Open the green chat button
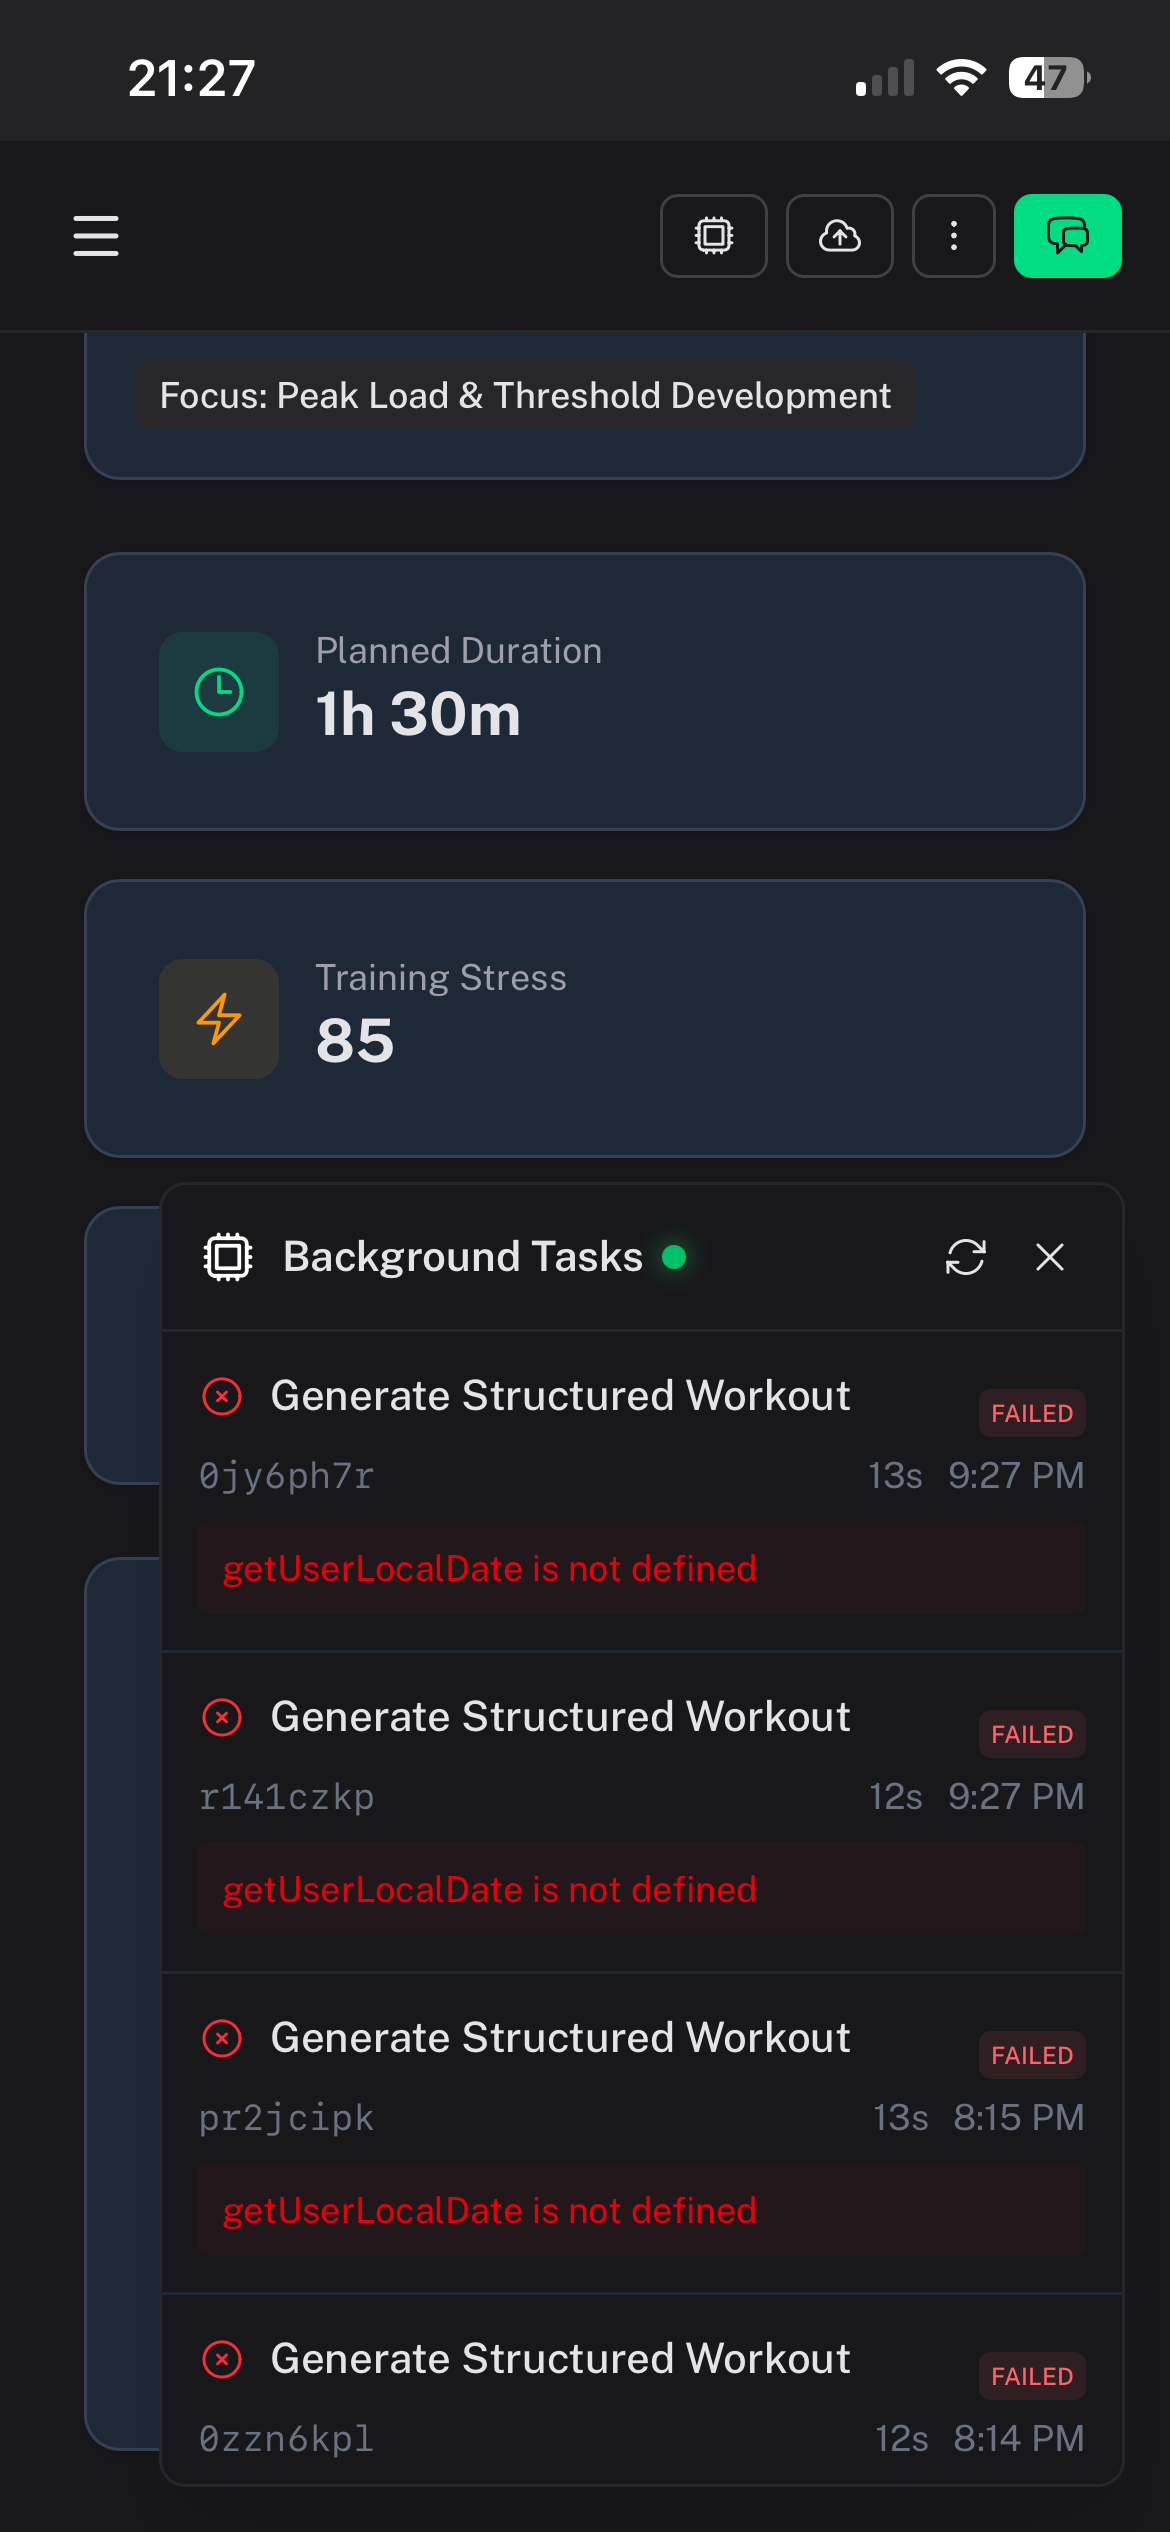Image resolution: width=1170 pixels, height=2532 pixels. pos(1067,236)
